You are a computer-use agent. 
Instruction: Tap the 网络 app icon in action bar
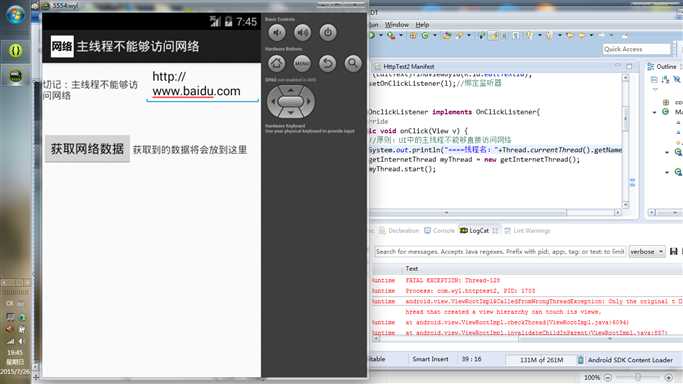point(62,46)
